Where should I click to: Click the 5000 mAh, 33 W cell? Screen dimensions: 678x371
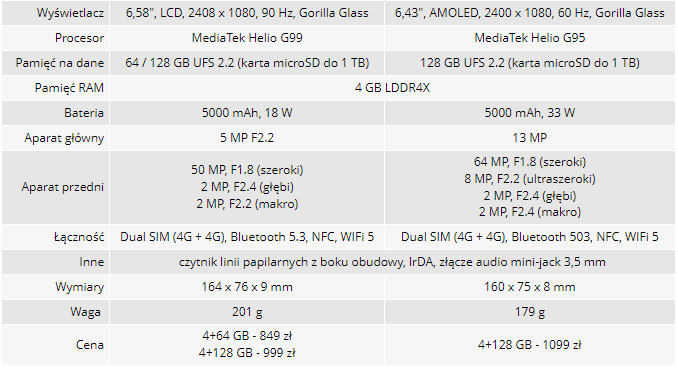tap(530, 113)
